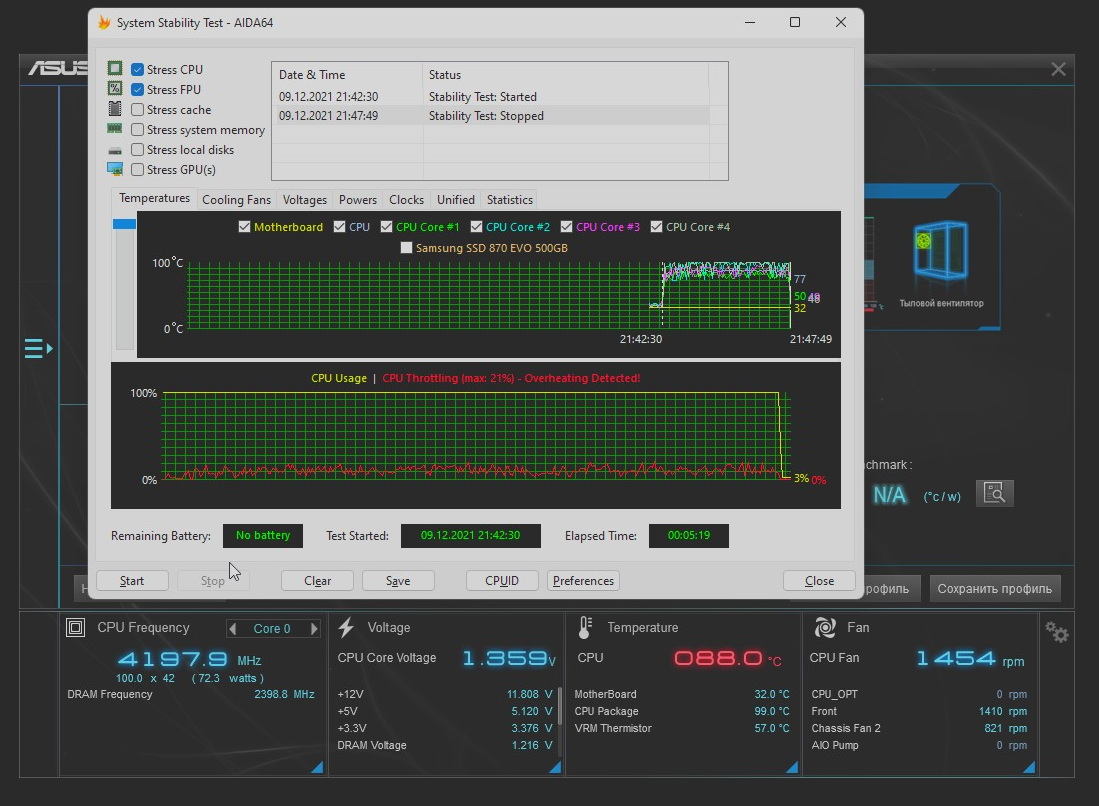
Task: Click the Test Started timestamp field
Action: click(x=470, y=535)
